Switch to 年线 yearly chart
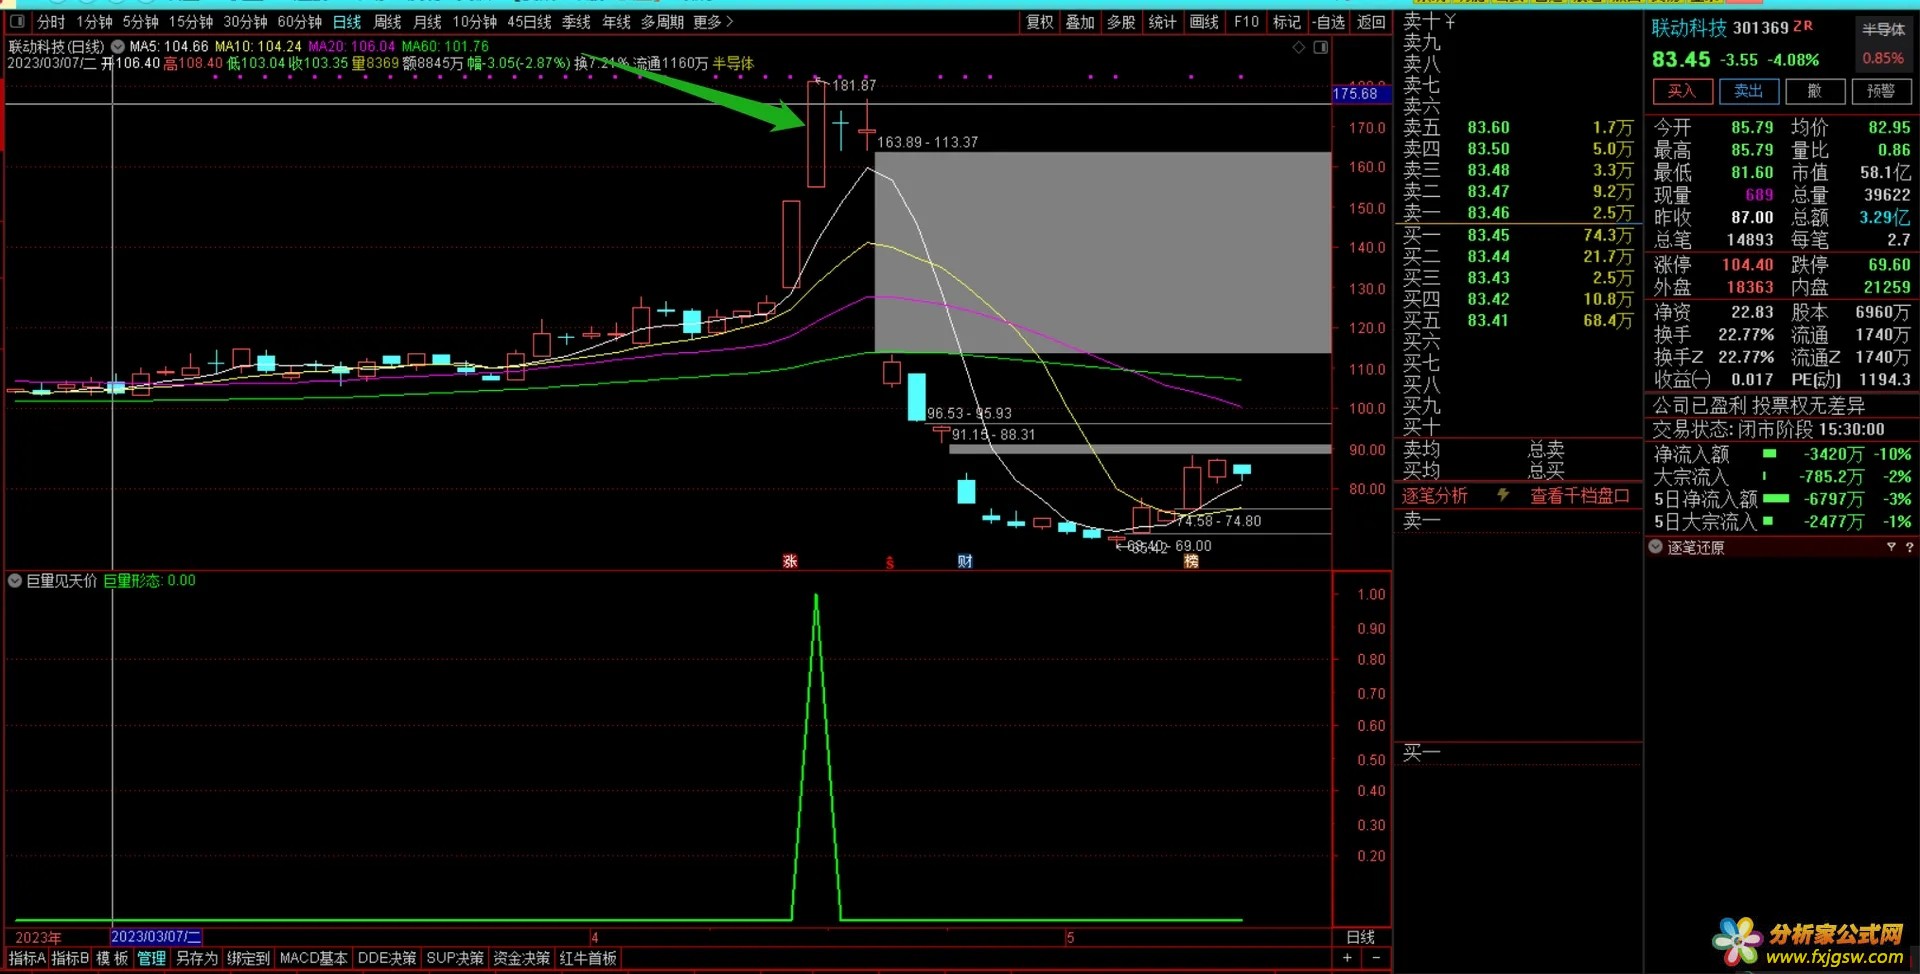The height and width of the screenshot is (974, 1920). point(616,22)
